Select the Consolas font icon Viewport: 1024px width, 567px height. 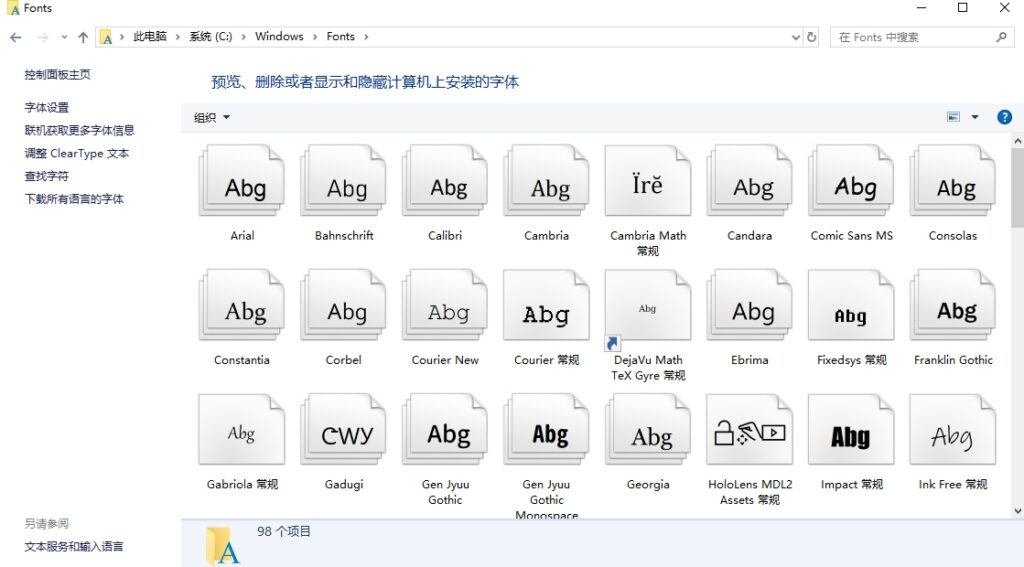click(x=953, y=181)
